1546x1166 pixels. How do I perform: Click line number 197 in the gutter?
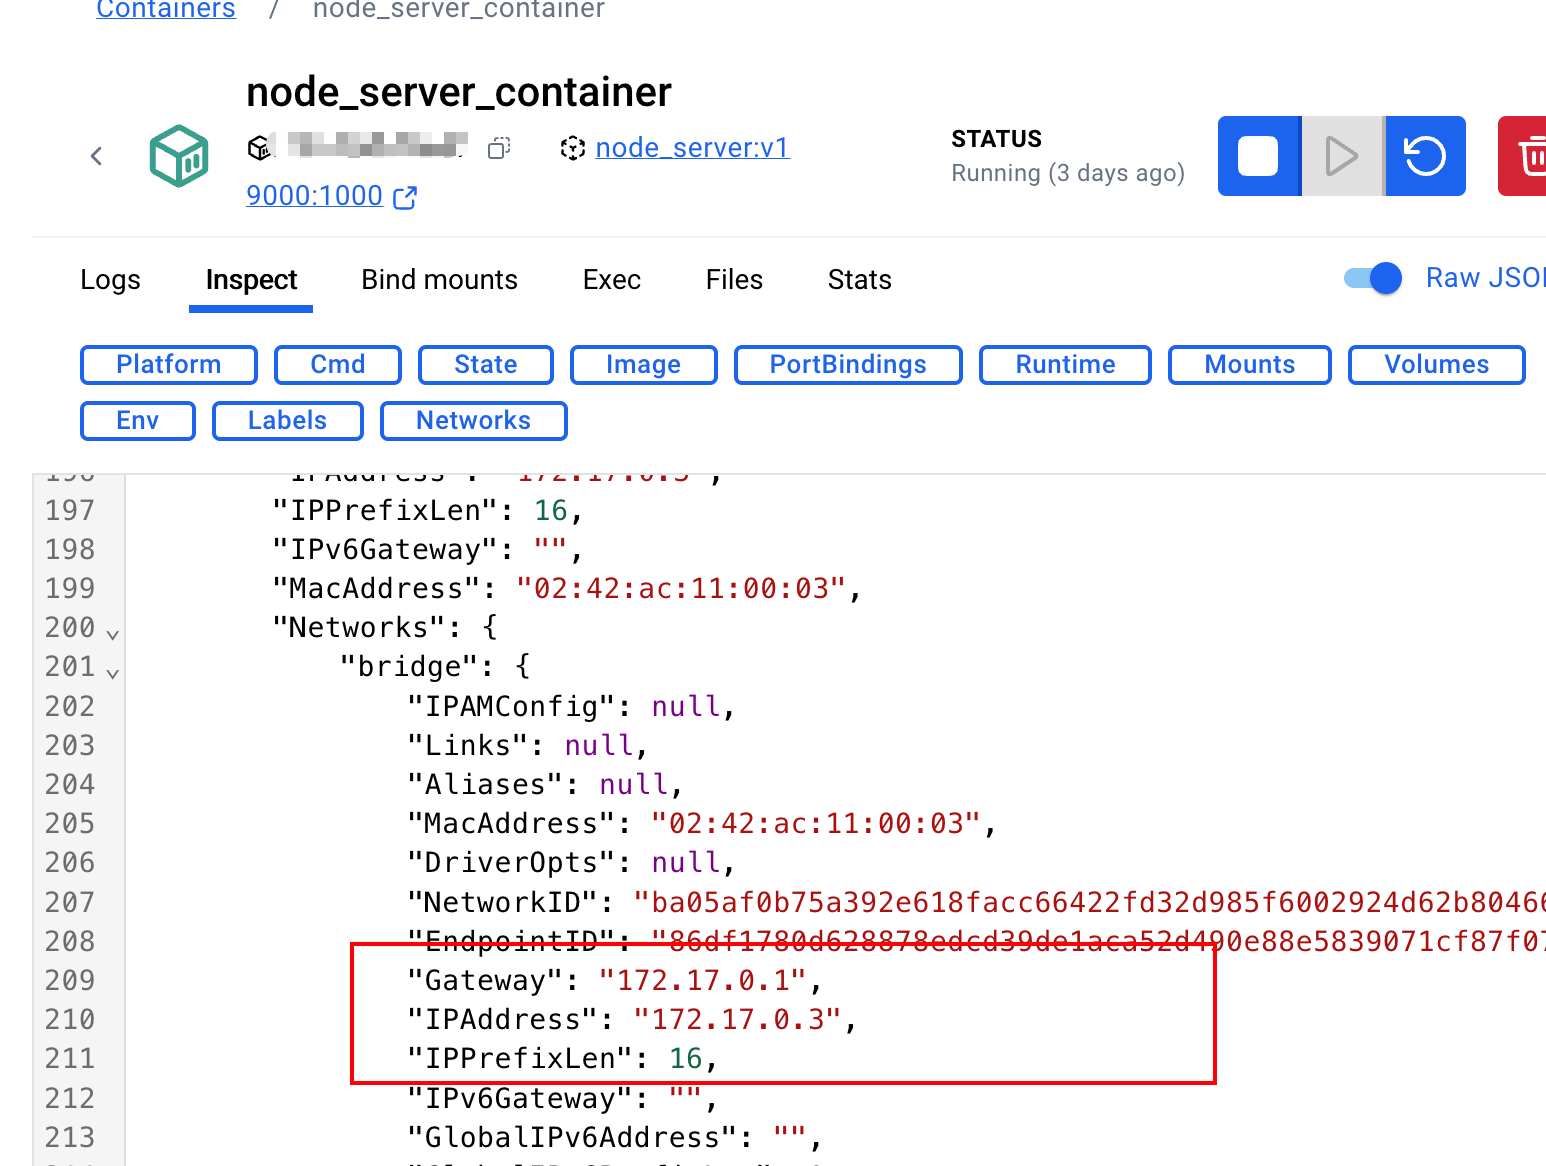pos(70,511)
